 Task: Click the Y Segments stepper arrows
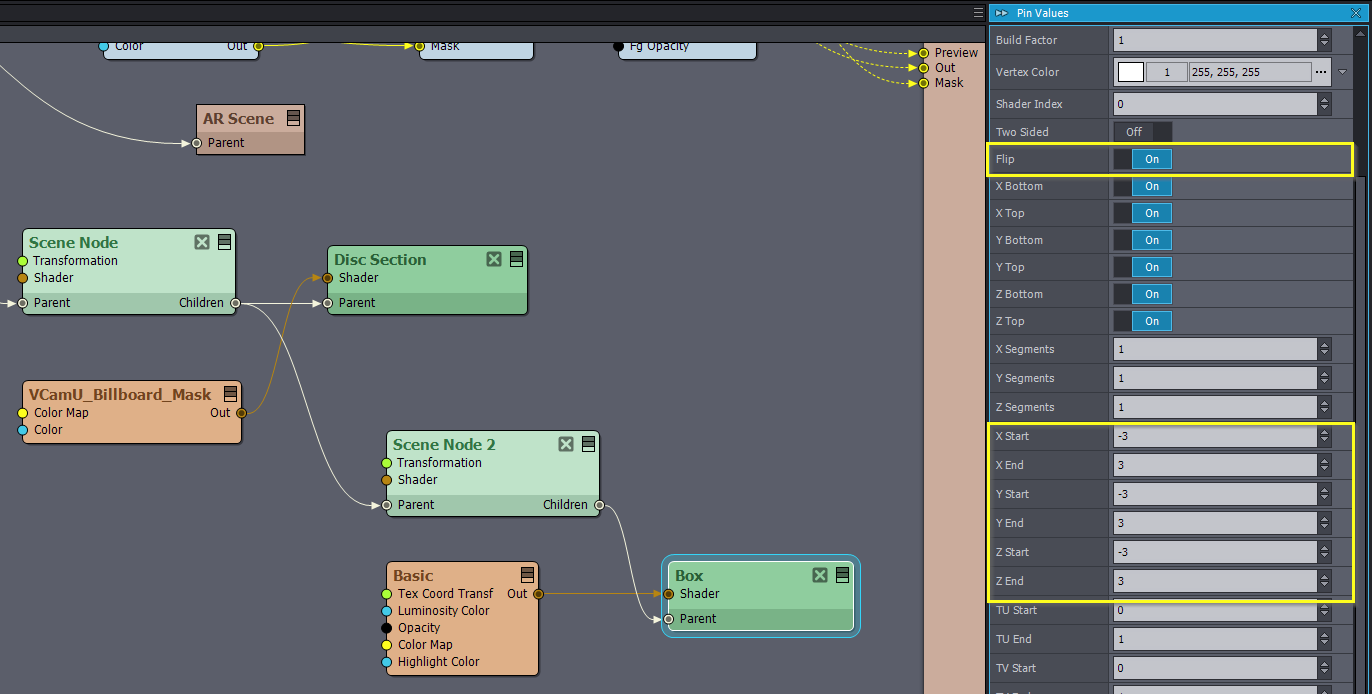pos(1325,378)
